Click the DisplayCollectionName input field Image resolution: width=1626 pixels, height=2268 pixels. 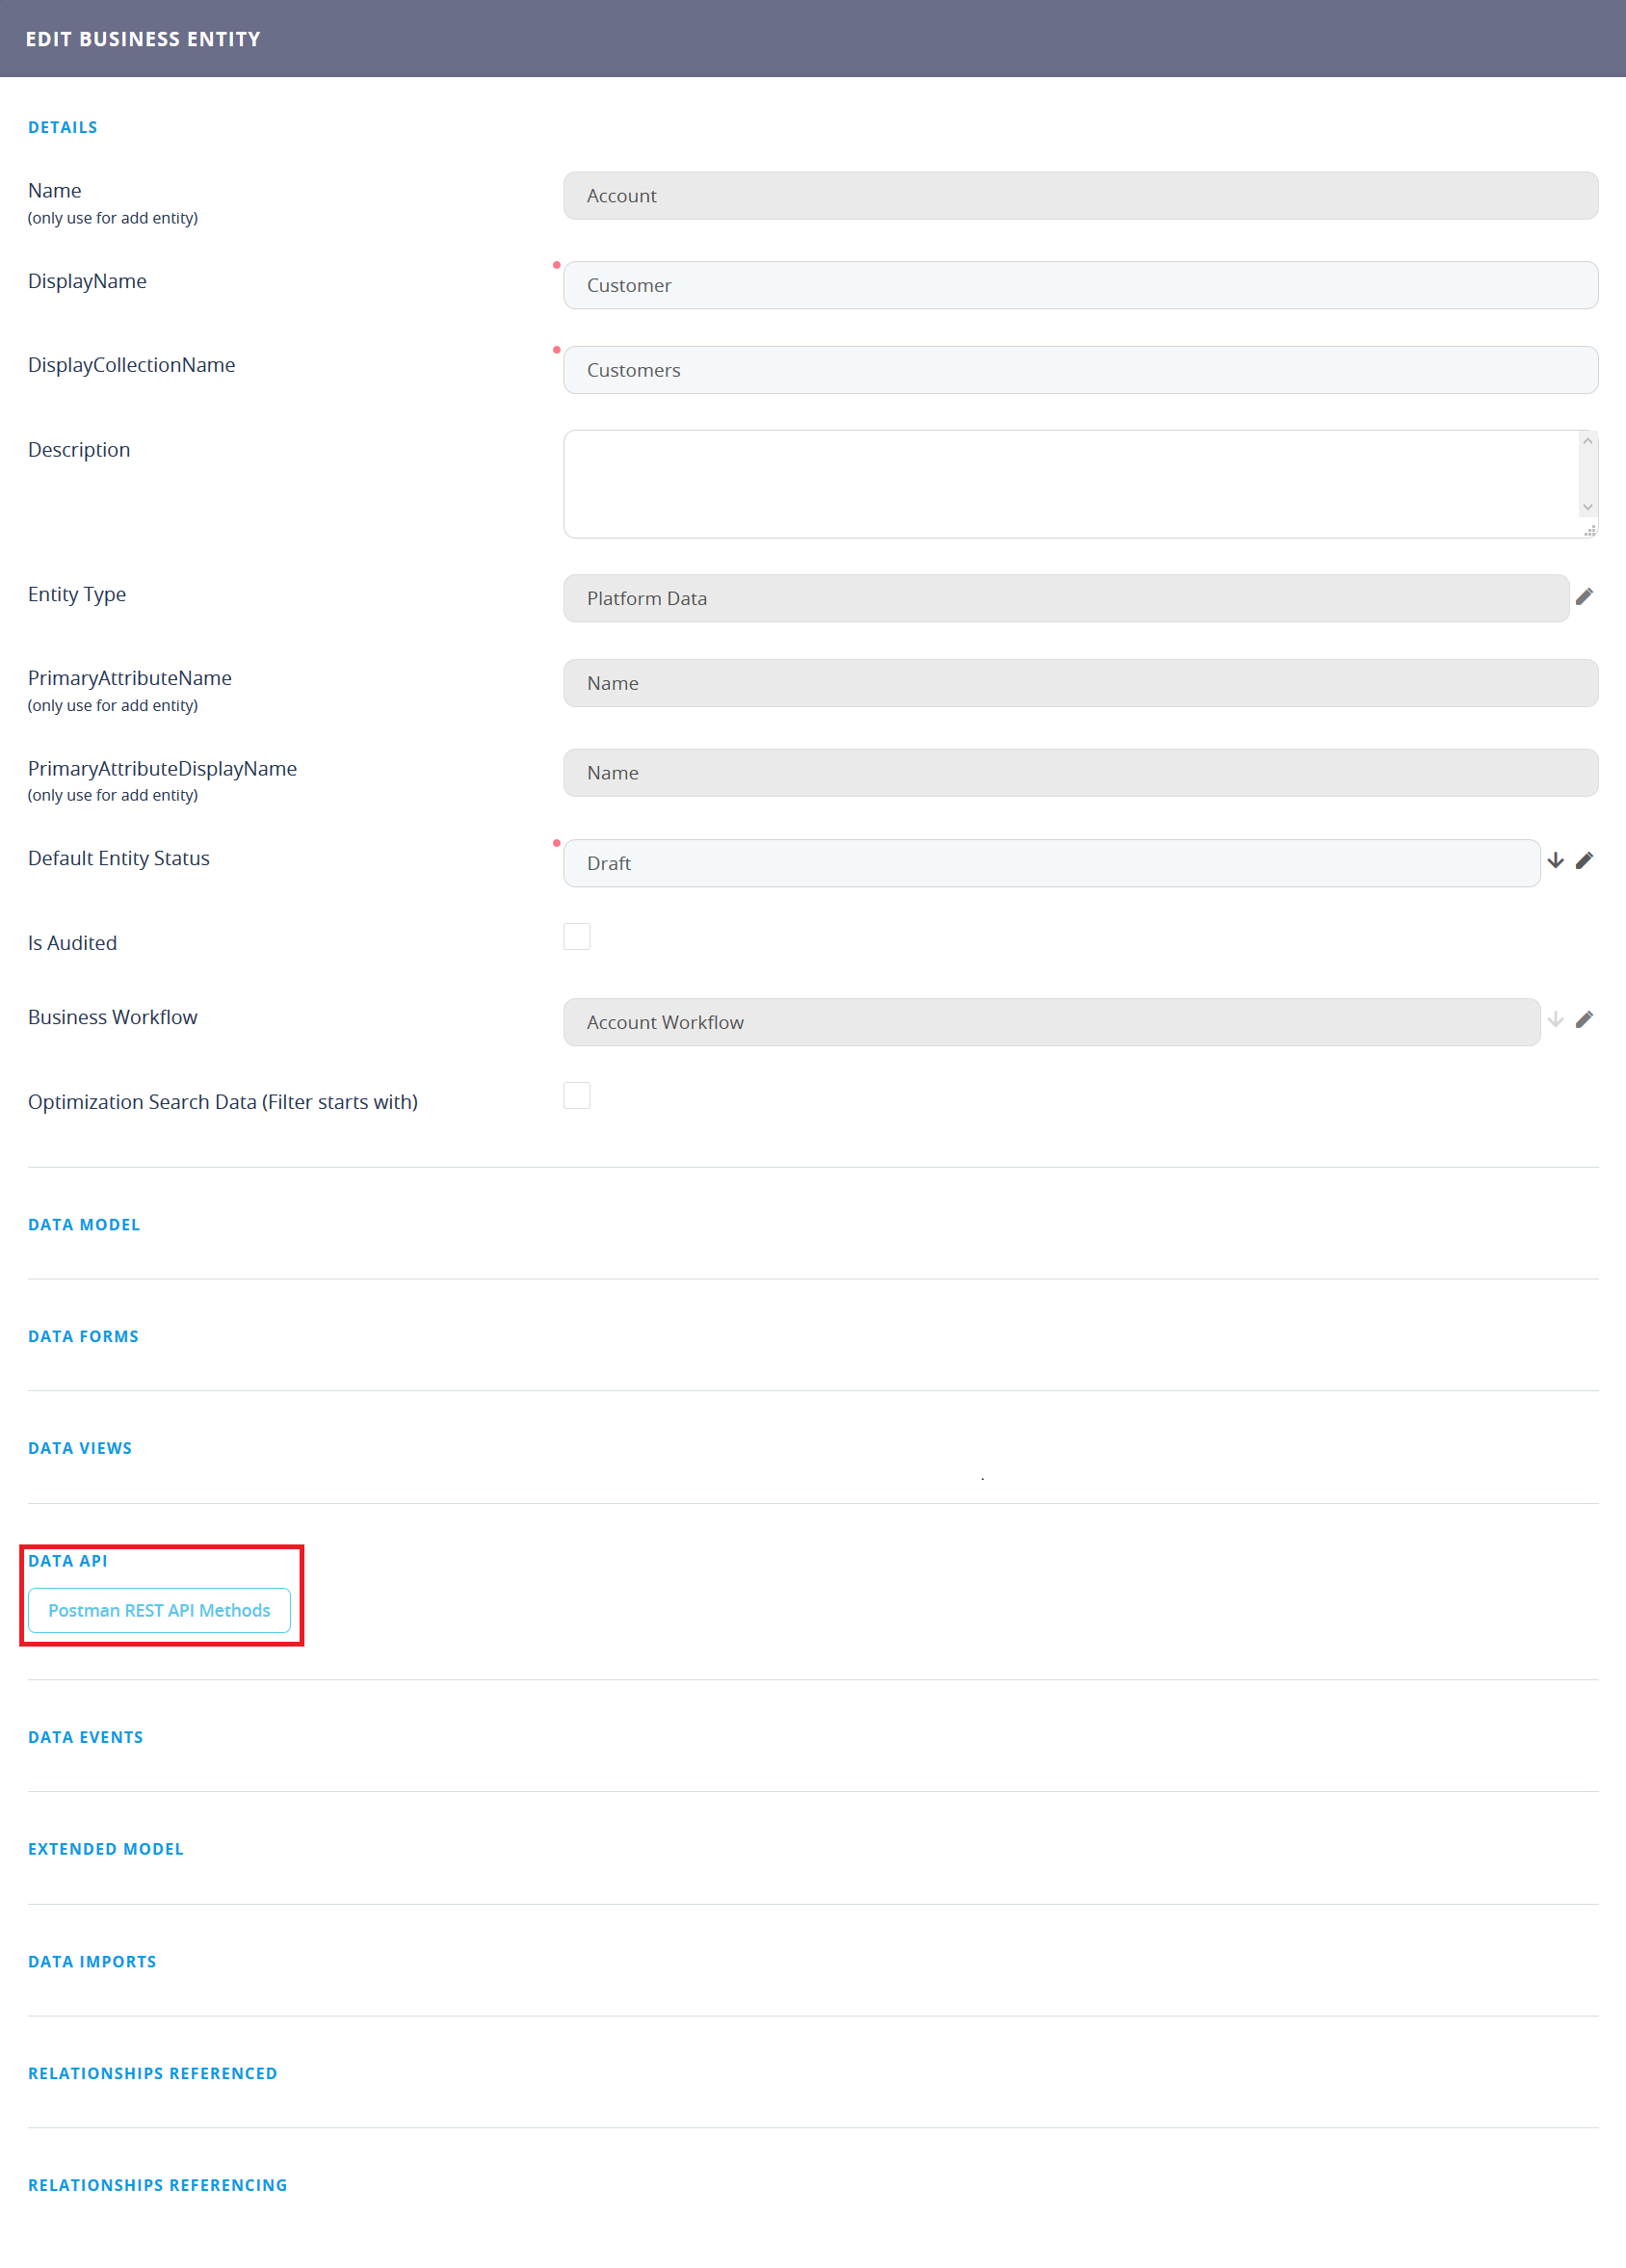coord(1080,370)
